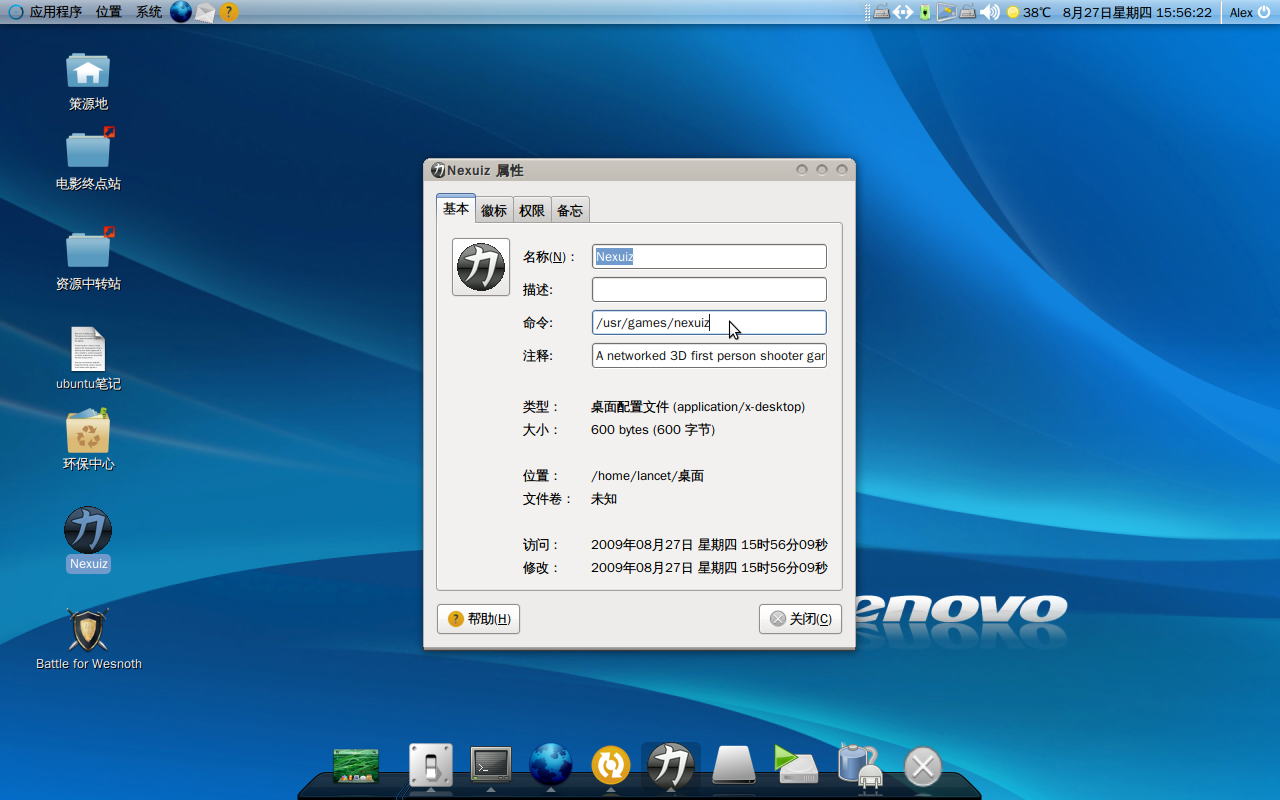1280x800 pixels.
Task: Click the network arrows tray icon
Action: [x=903, y=12]
